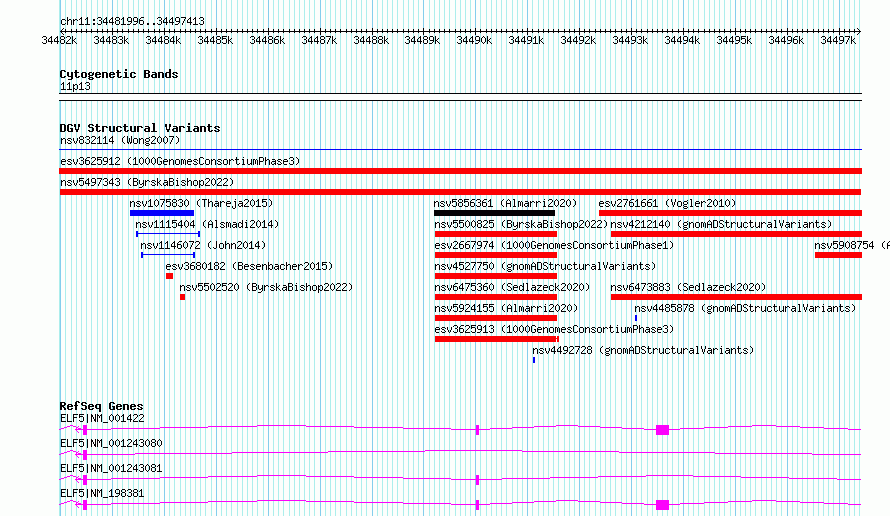Select esv2667974 (1000GenomesConsortiumPhase1) label
The image size is (890, 516).
coord(554,245)
